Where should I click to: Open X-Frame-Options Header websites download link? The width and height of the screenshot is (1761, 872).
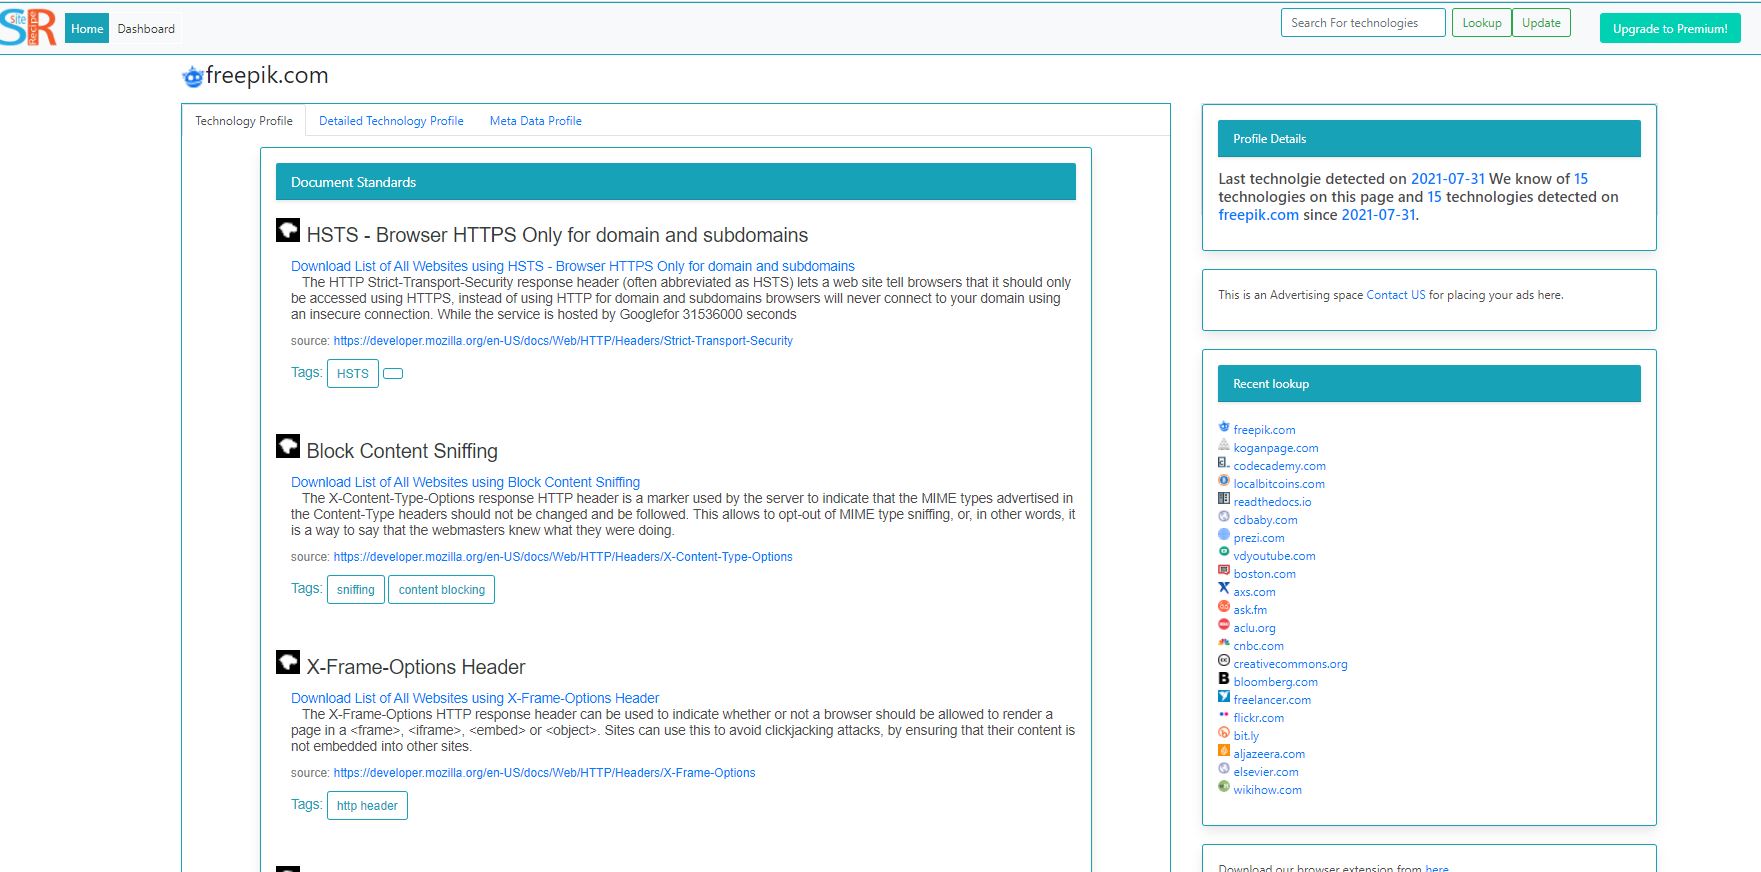(475, 698)
